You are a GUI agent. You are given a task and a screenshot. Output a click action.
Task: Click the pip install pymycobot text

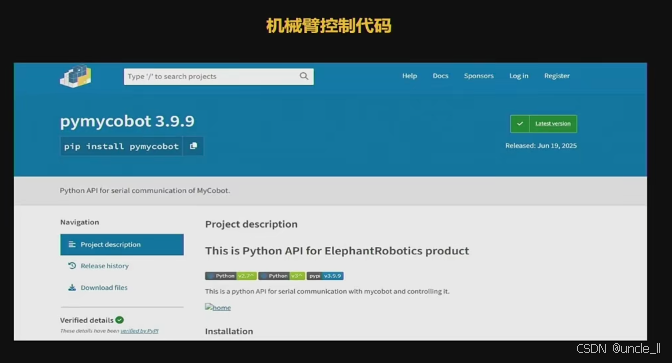pos(121,146)
